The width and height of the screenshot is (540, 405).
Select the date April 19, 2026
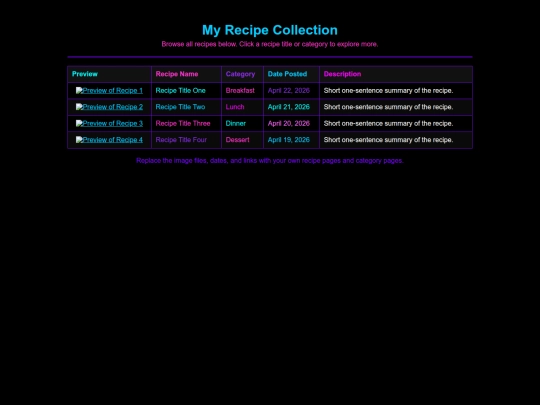point(289,140)
